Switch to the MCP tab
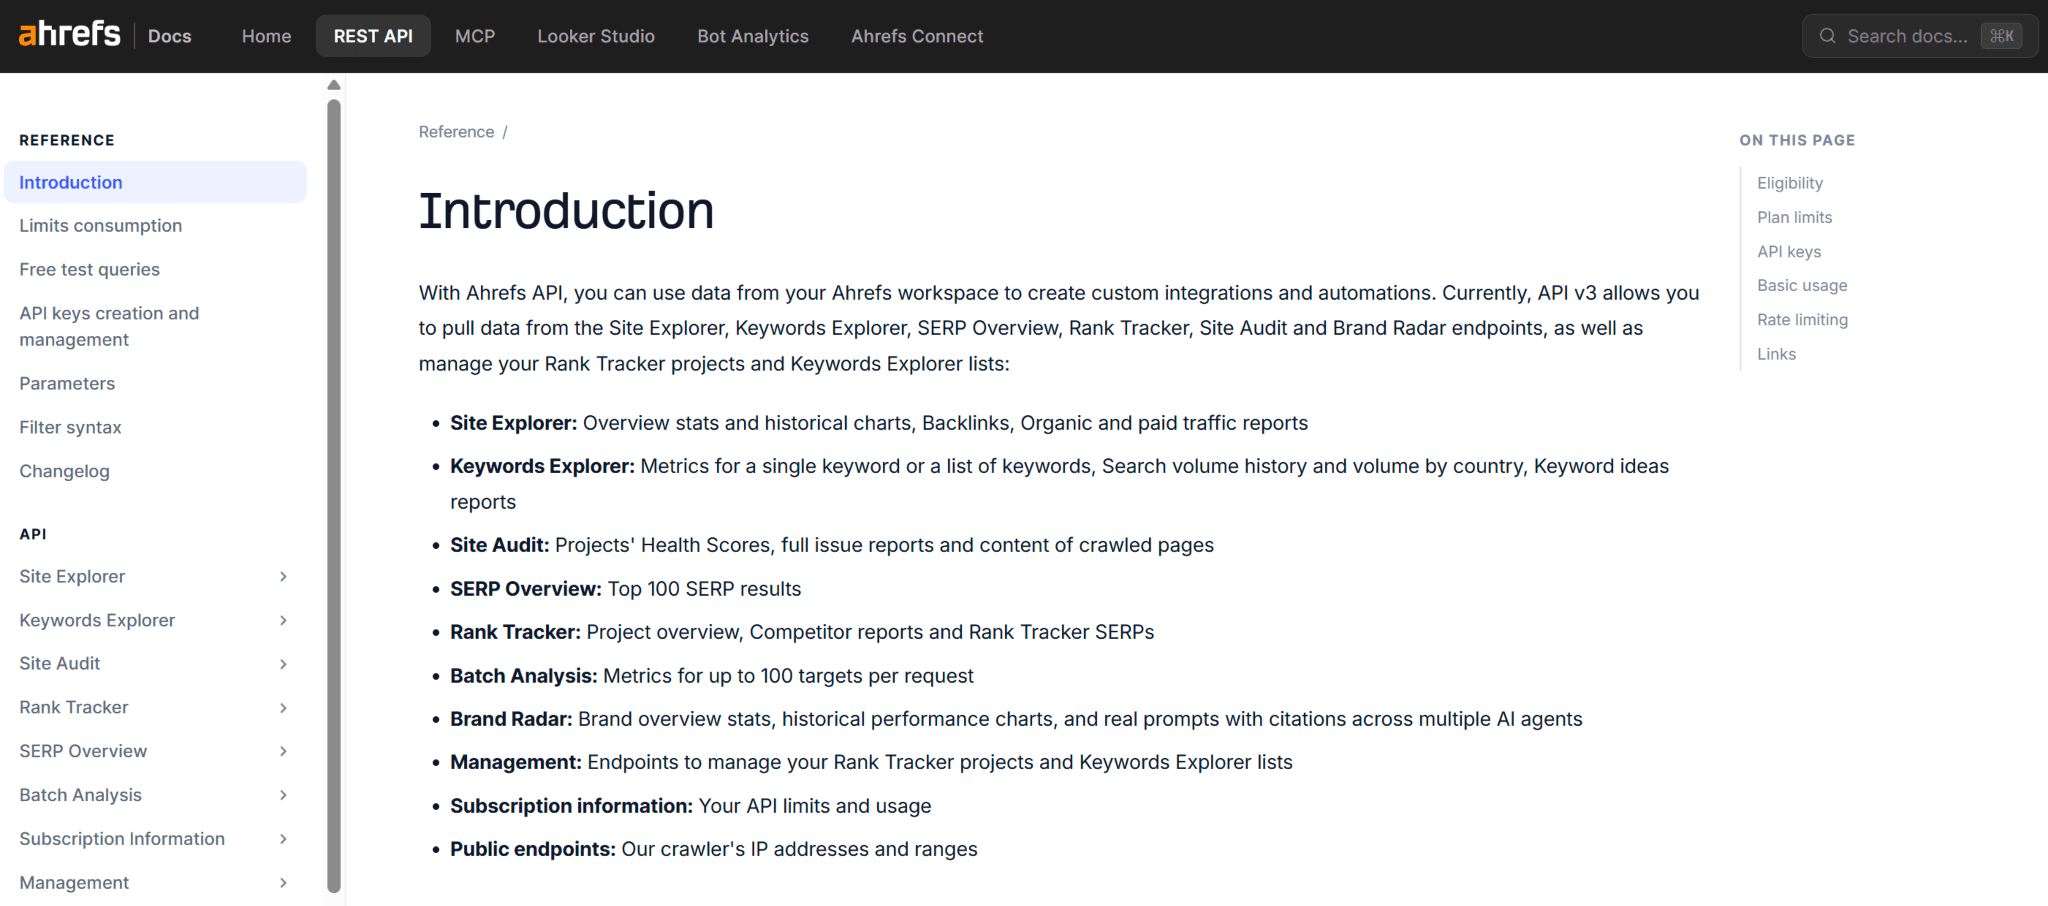The height and width of the screenshot is (906, 2048). click(x=475, y=36)
